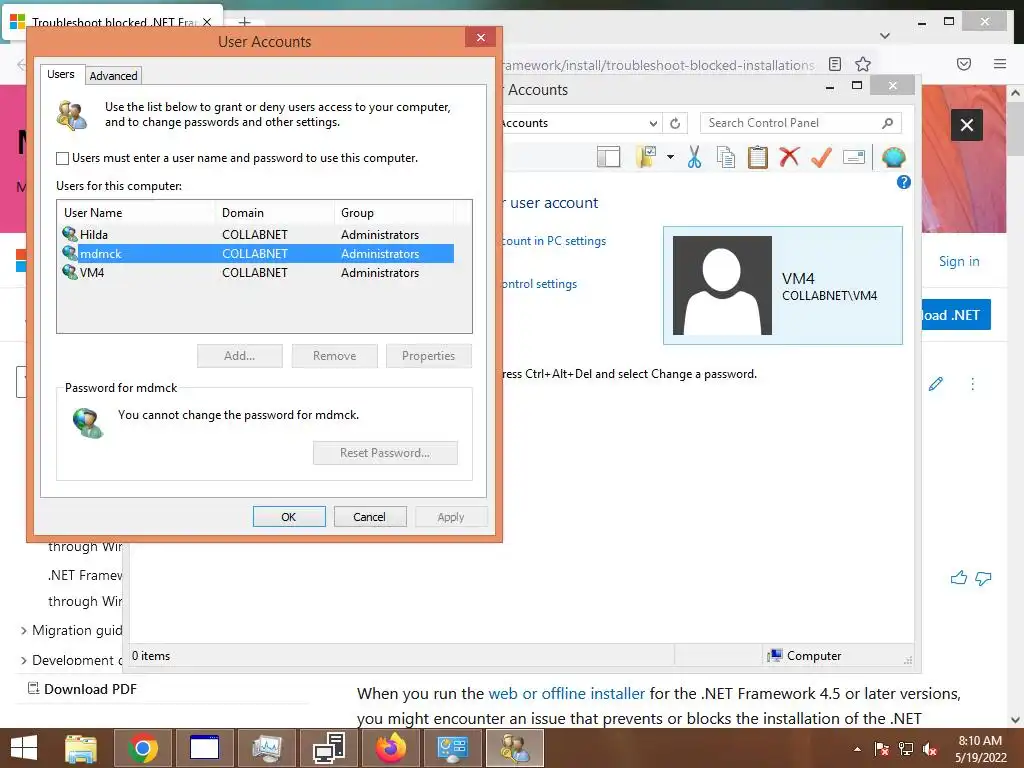Sort by Domain column header
1024x768 pixels.
[x=274, y=213]
